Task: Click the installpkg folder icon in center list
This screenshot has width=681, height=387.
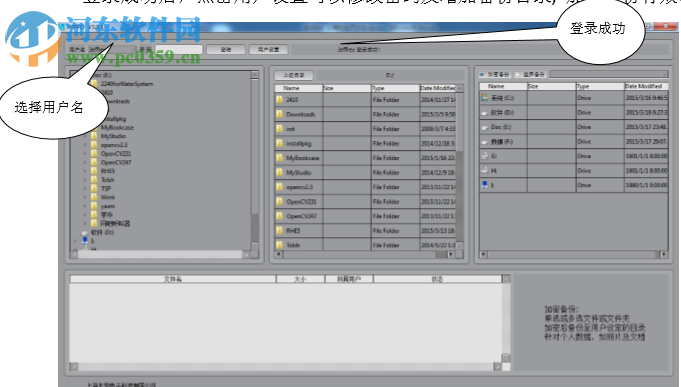Action: click(280, 143)
